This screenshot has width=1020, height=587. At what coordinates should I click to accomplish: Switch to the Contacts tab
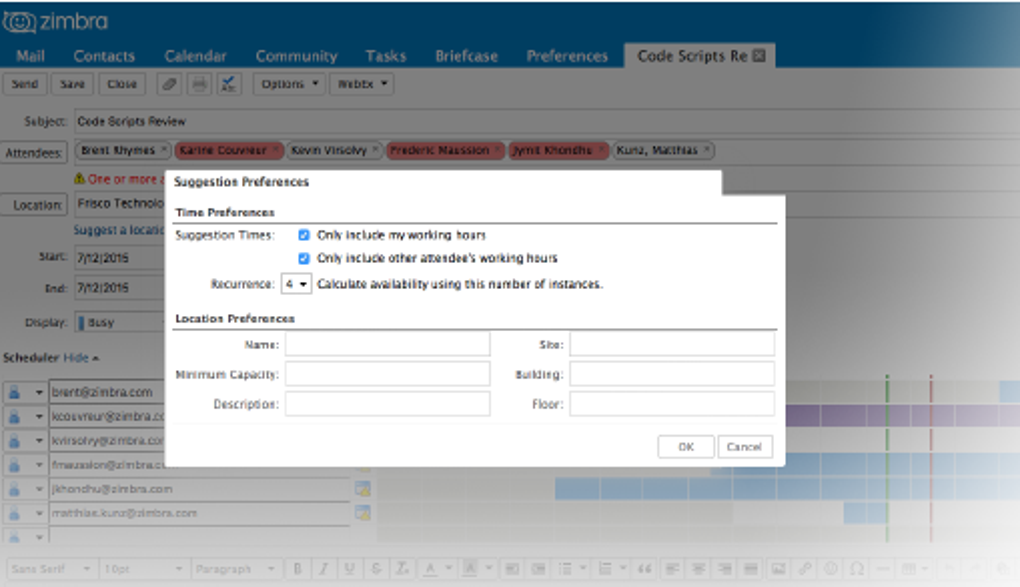[104, 56]
